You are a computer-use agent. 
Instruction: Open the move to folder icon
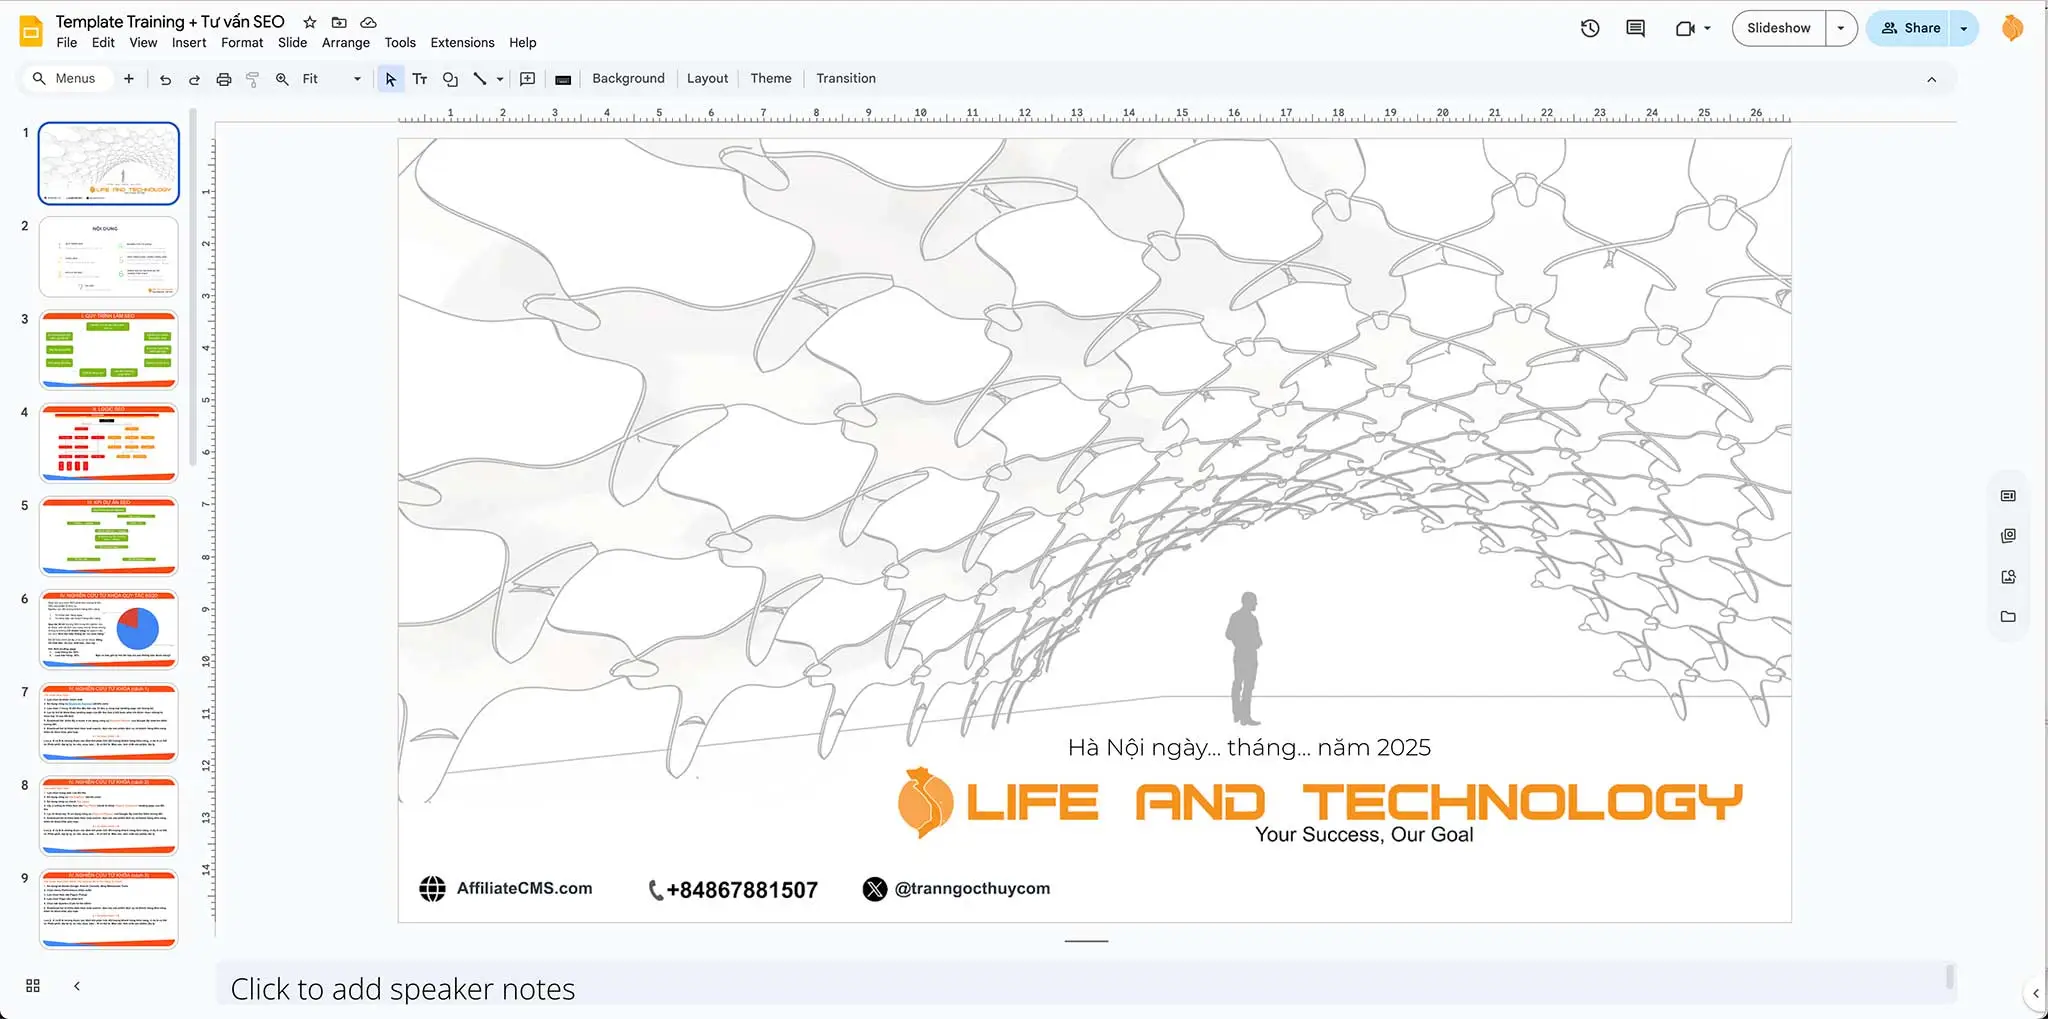(339, 22)
